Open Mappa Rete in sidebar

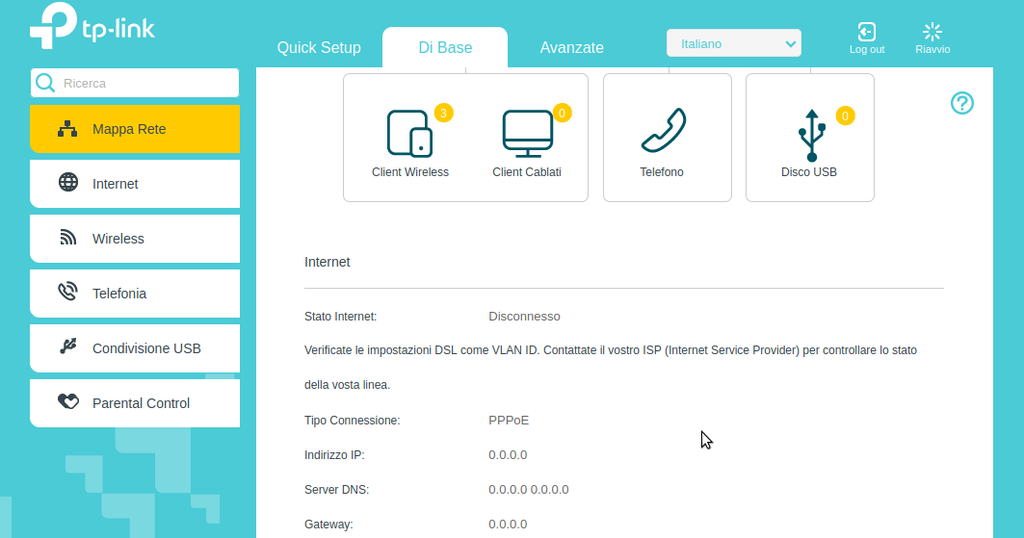pyautogui.click(x=135, y=129)
